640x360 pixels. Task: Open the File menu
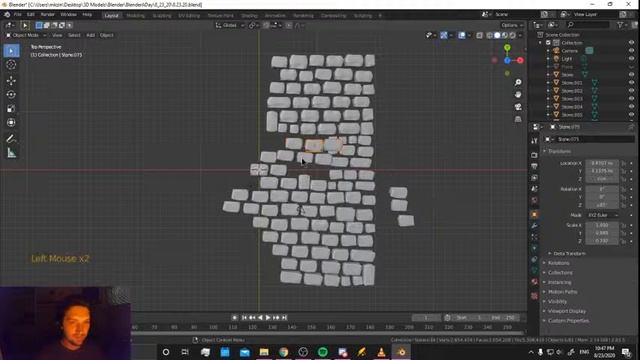pos(18,15)
